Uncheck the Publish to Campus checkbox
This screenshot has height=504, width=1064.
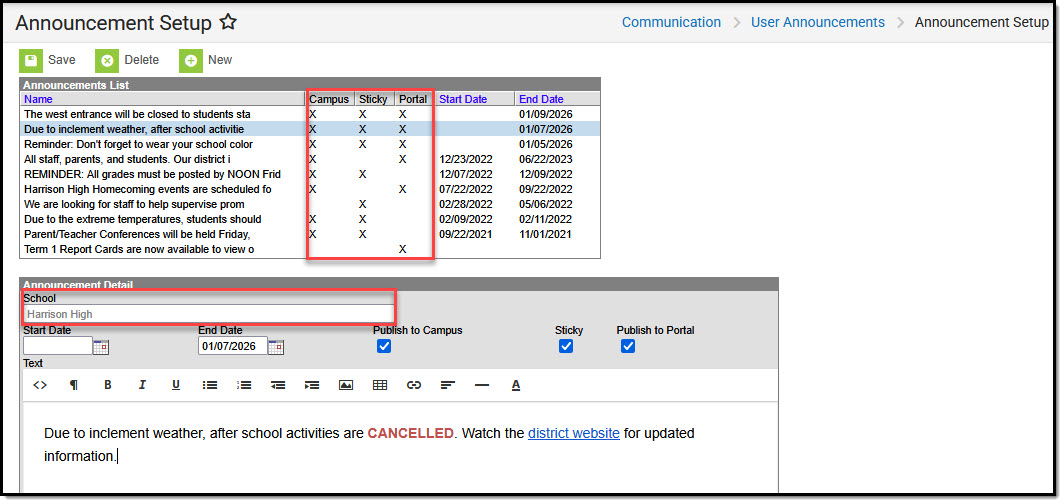(384, 347)
